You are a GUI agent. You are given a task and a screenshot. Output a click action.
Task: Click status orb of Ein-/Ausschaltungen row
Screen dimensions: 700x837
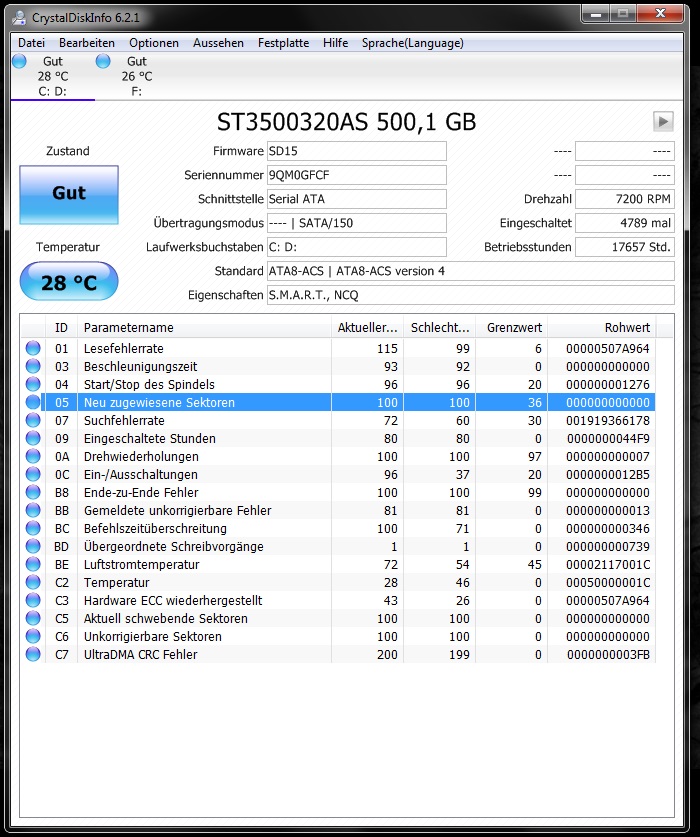click(33, 474)
